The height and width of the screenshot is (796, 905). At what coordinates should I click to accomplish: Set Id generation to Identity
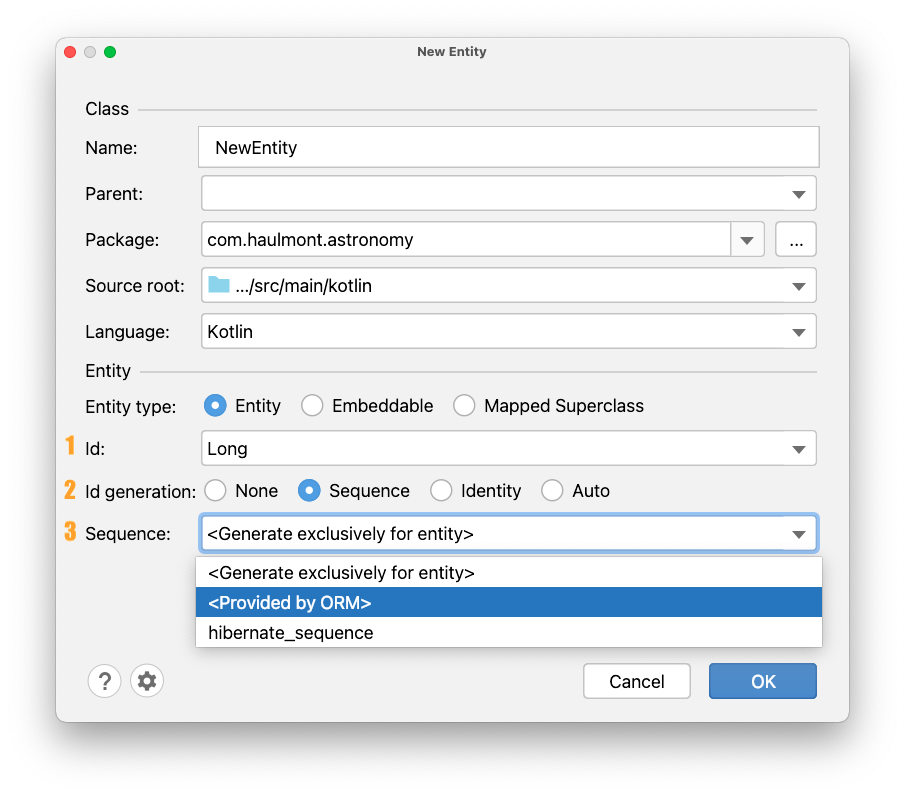pos(441,491)
